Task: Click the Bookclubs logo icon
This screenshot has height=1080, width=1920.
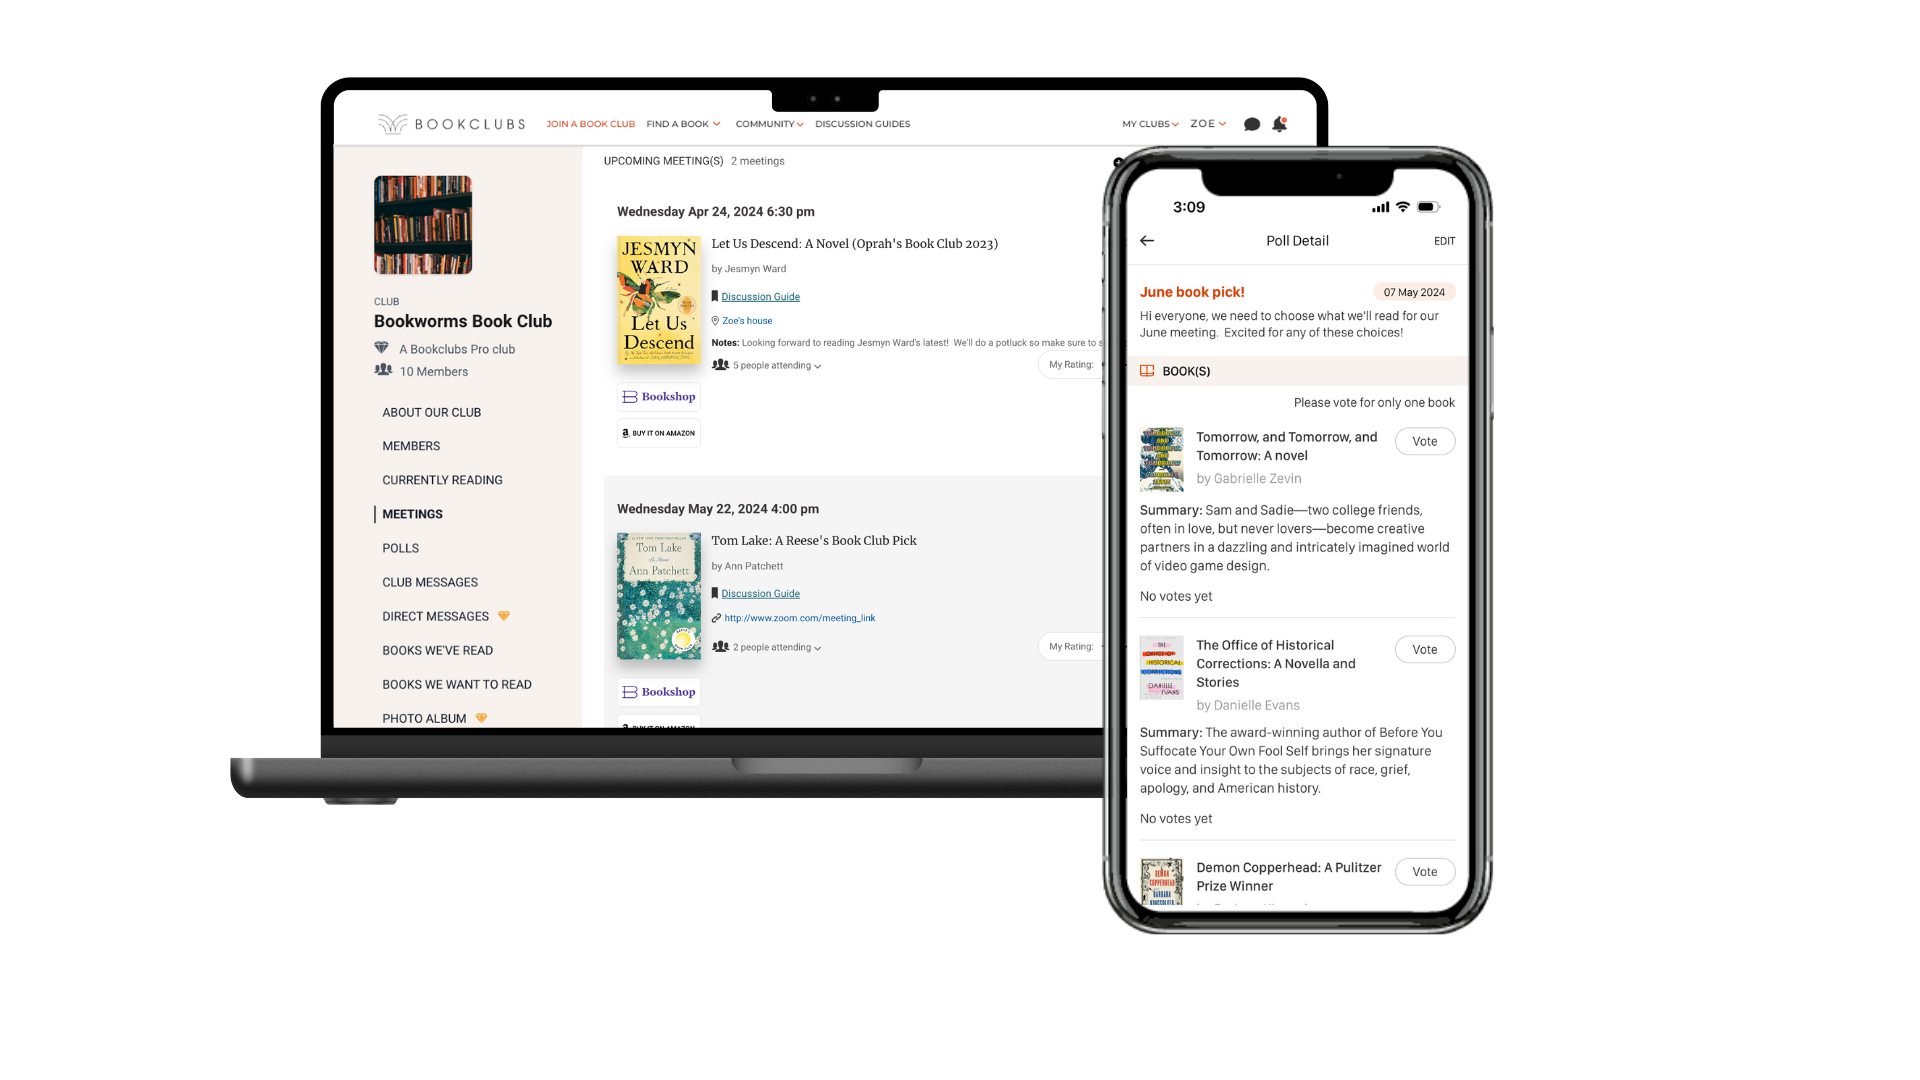Action: (390, 124)
